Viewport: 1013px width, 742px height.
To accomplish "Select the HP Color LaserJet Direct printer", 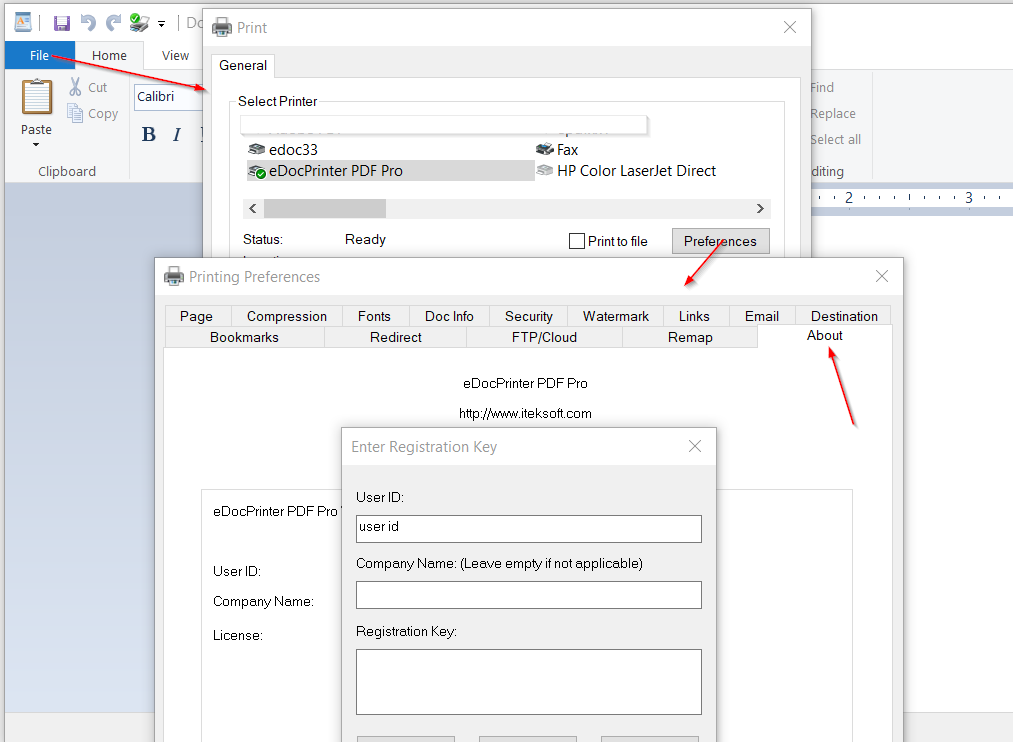I will [627, 170].
